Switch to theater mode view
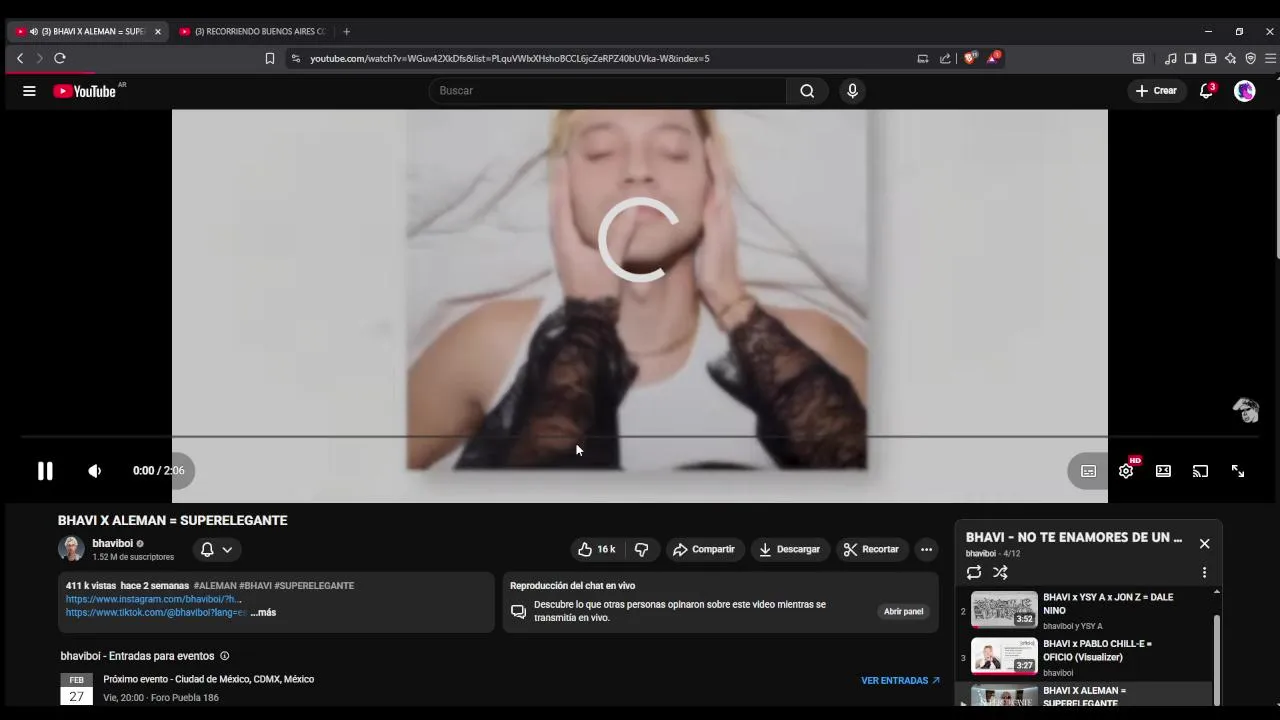 [1163, 471]
